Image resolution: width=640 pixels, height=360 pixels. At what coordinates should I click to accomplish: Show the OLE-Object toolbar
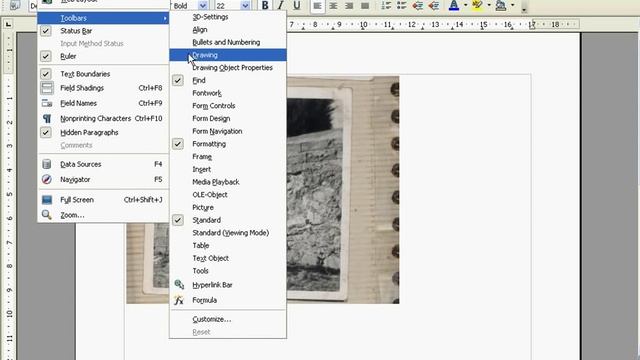tap(228, 195)
